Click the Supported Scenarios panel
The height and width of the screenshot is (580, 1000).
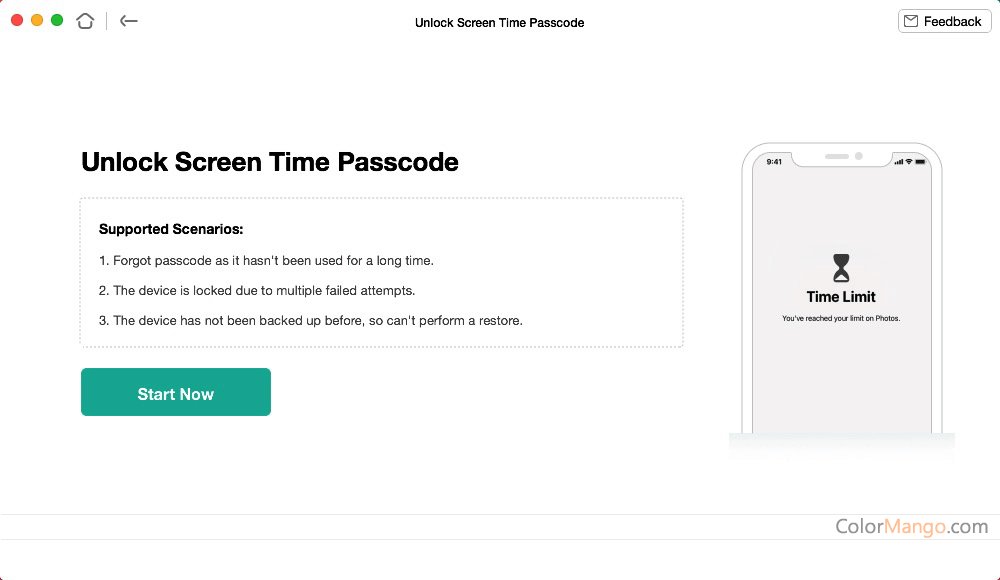381,272
